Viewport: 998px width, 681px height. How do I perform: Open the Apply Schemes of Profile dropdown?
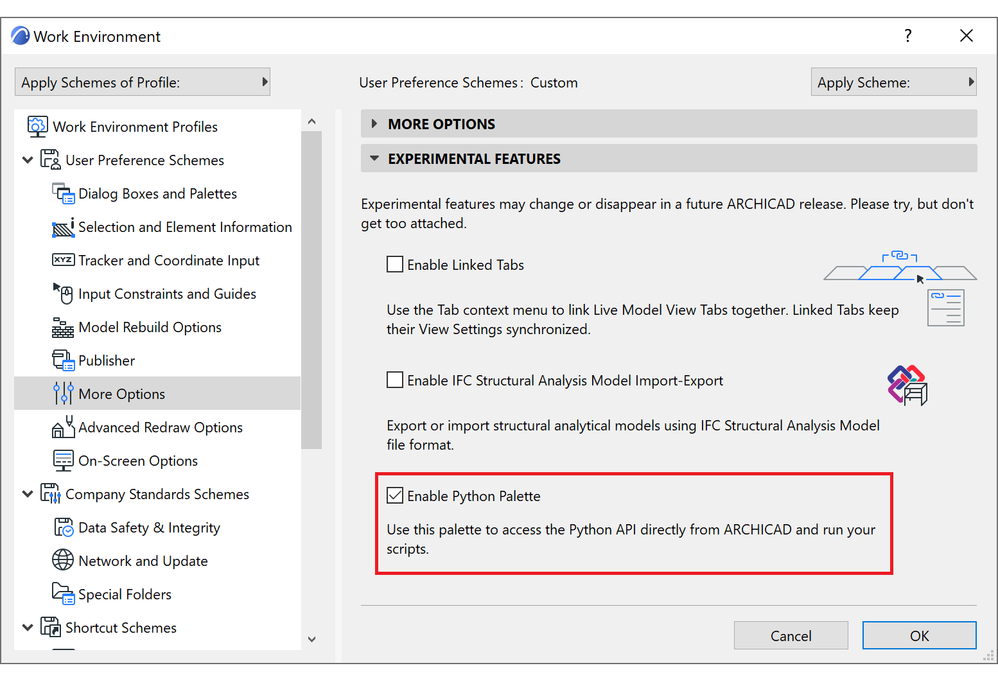(143, 82)
